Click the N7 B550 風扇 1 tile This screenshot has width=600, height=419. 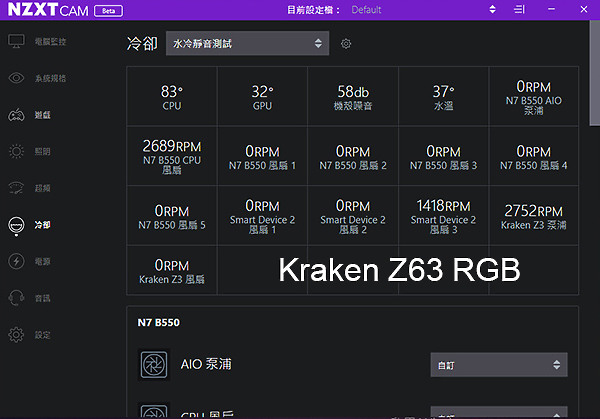tap(262, 156)
